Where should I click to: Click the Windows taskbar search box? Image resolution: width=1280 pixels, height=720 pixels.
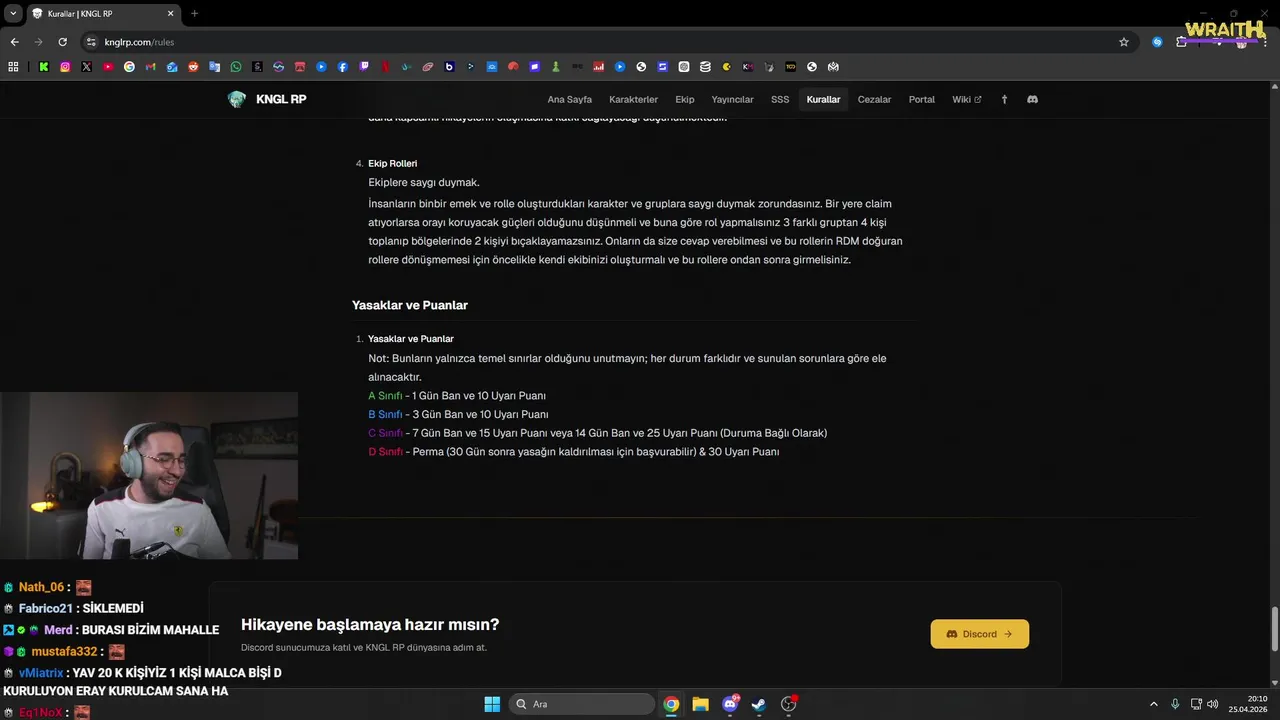(582, 704)
